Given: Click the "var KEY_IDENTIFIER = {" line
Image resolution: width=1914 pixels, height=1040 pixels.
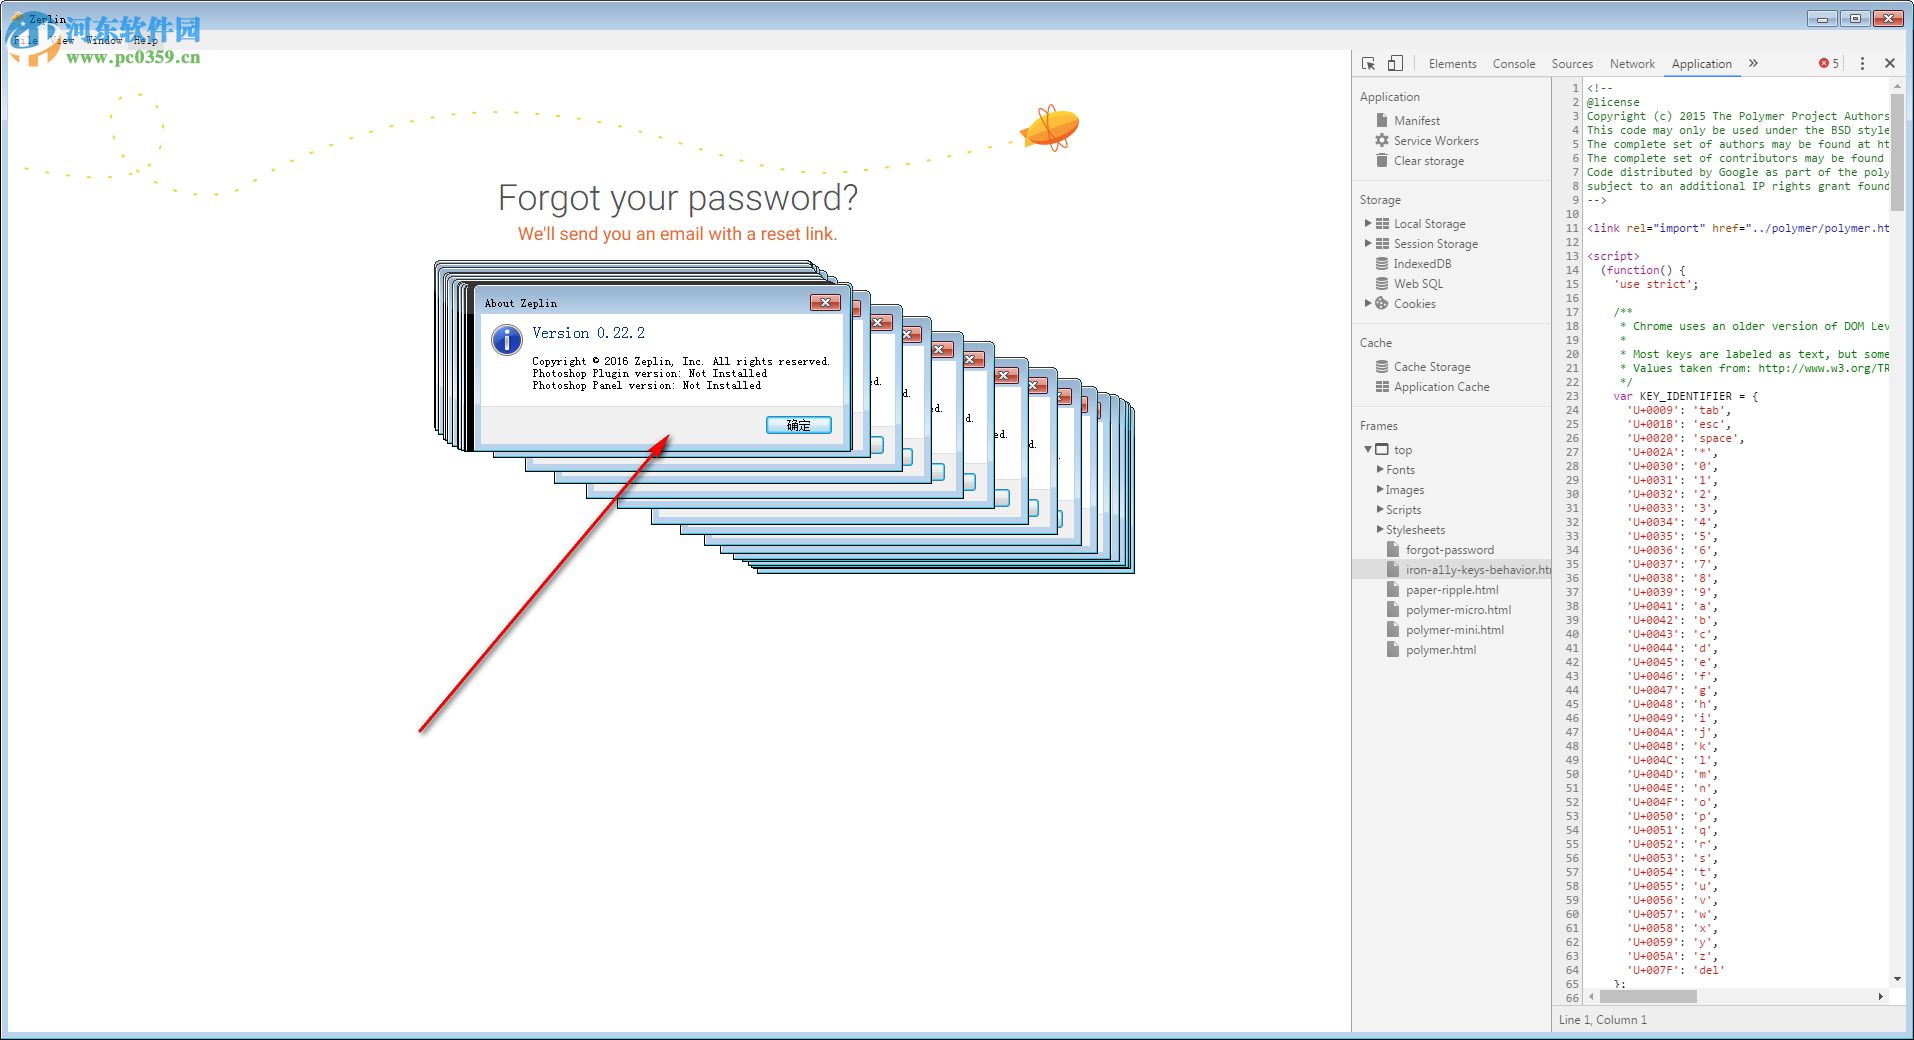Looking at the screenshot, I should (1685, 396).
